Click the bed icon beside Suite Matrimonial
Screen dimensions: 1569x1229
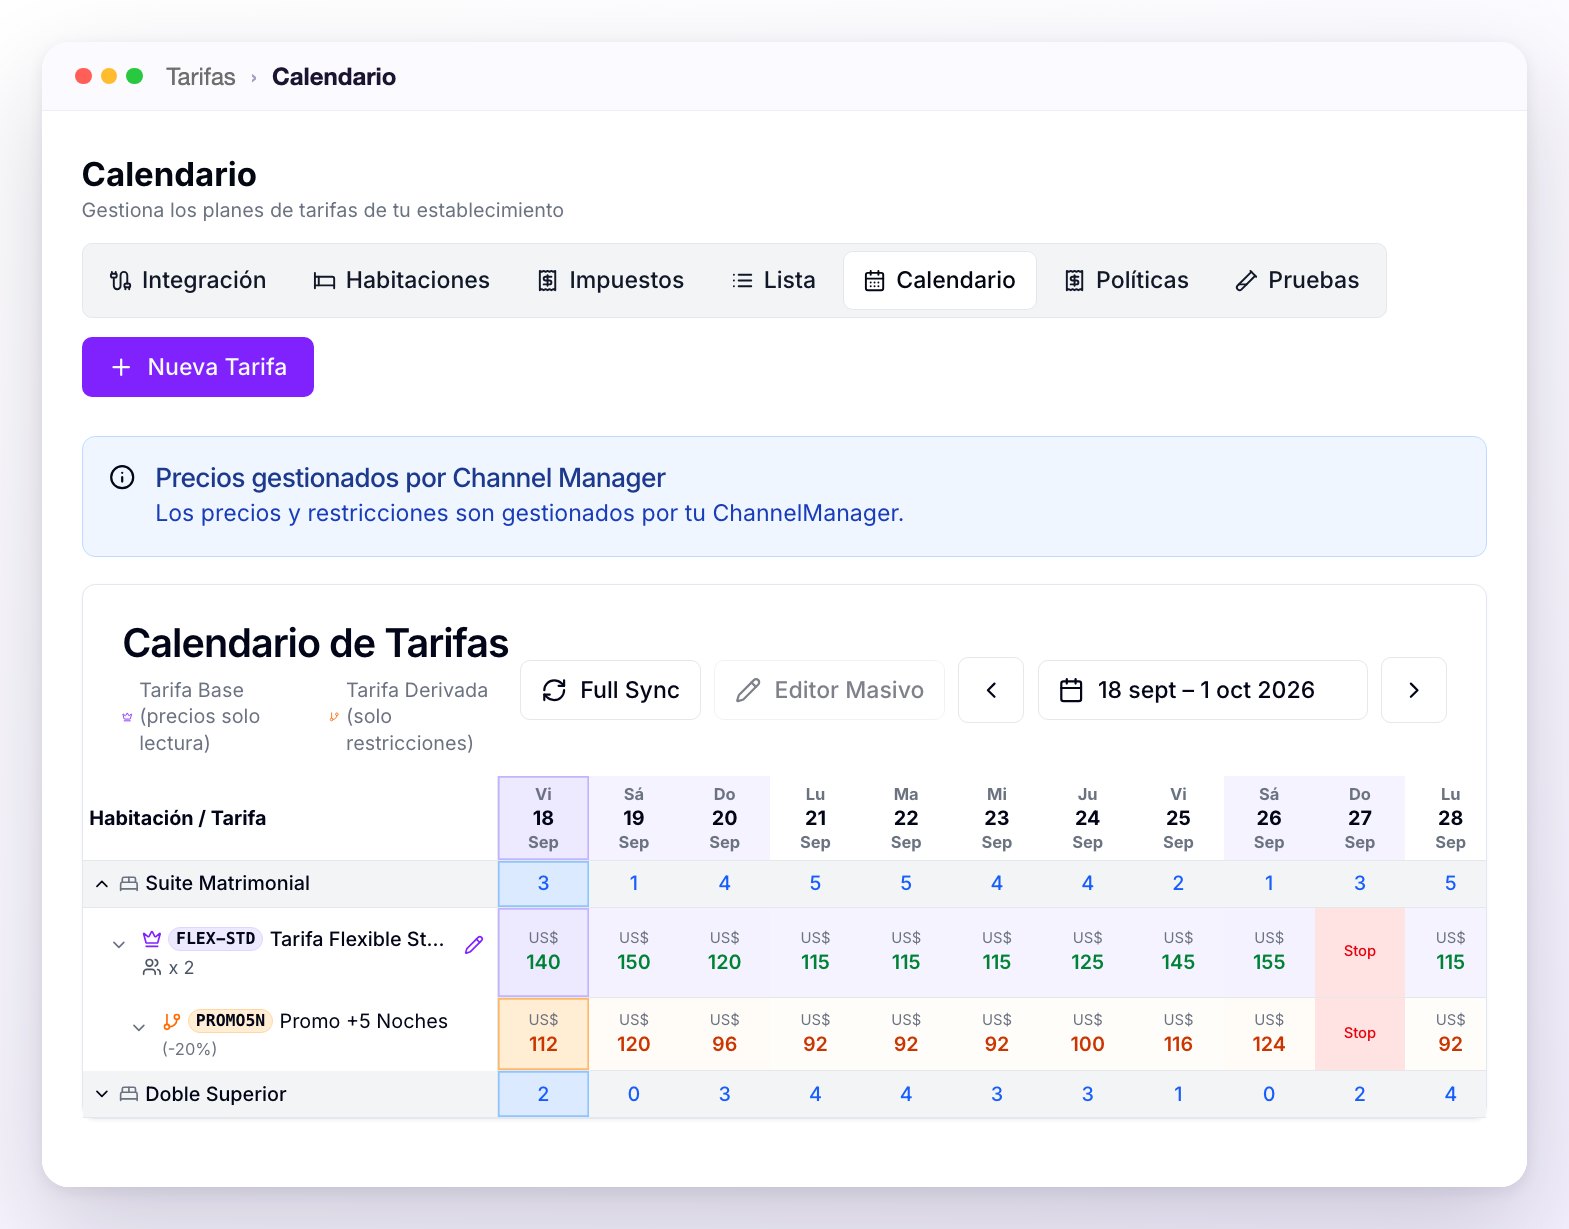tap(129, 884)
